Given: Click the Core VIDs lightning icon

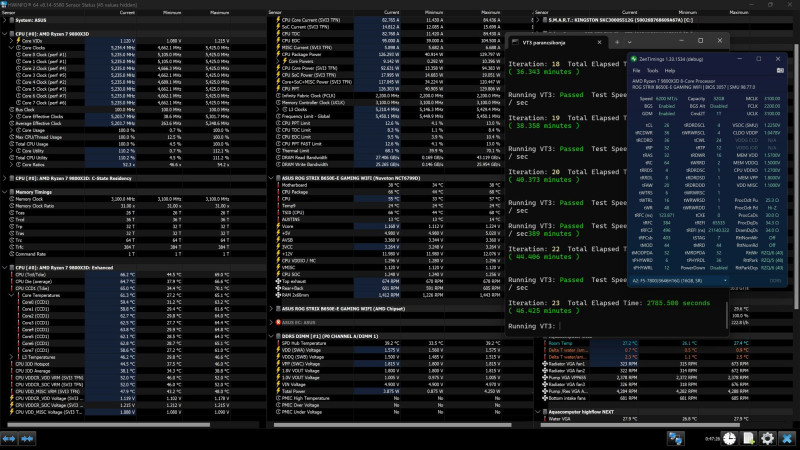Looking at the screenshot, I should pyautogui.click(x=18, y=41).
